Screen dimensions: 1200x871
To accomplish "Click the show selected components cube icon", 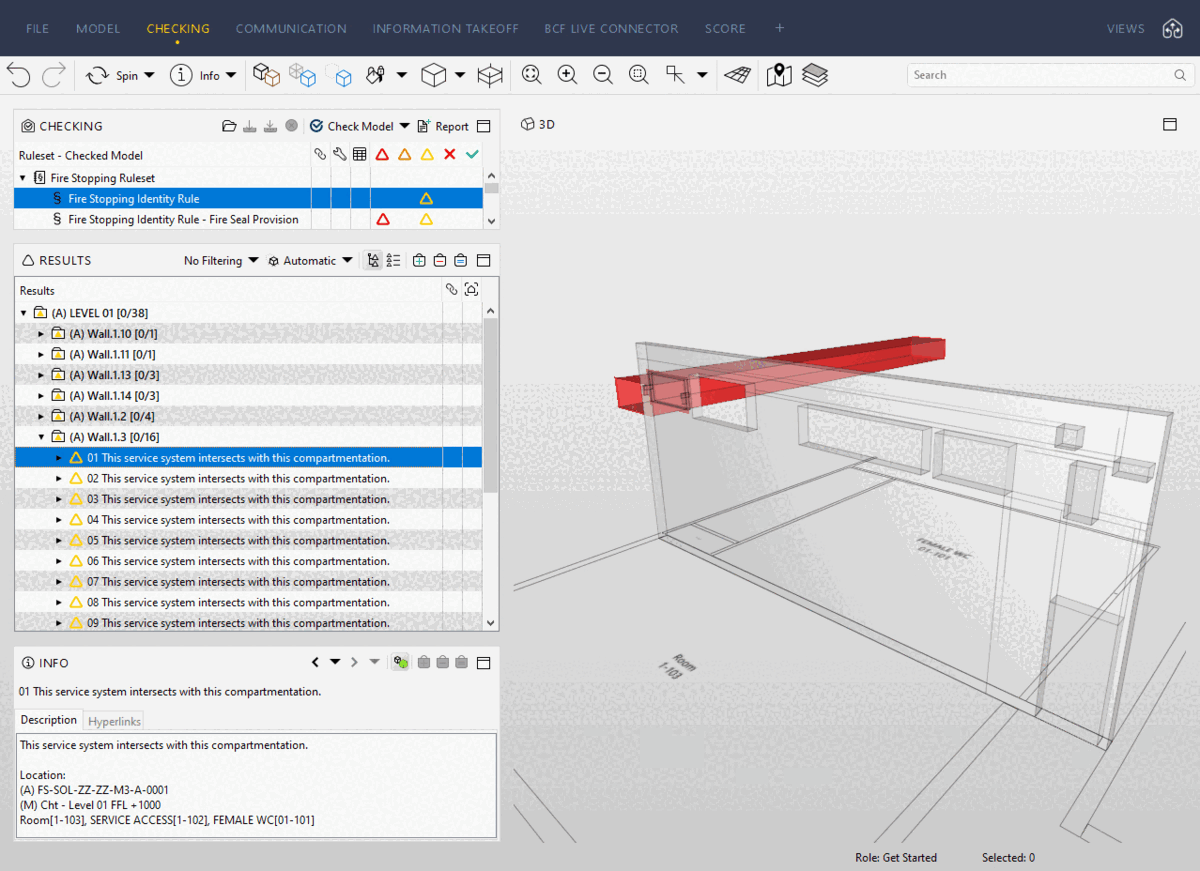I will 266,75.
